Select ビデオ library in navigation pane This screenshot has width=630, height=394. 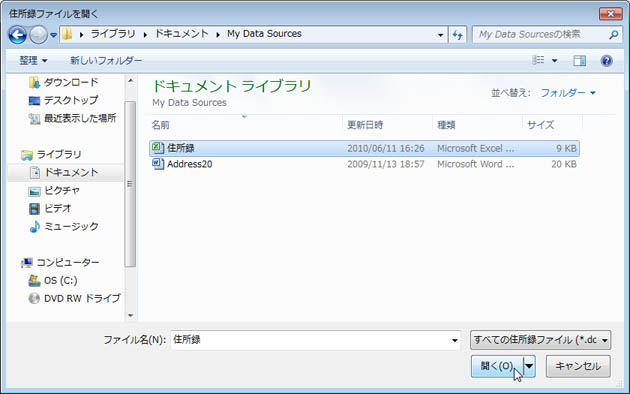[57, 208]
